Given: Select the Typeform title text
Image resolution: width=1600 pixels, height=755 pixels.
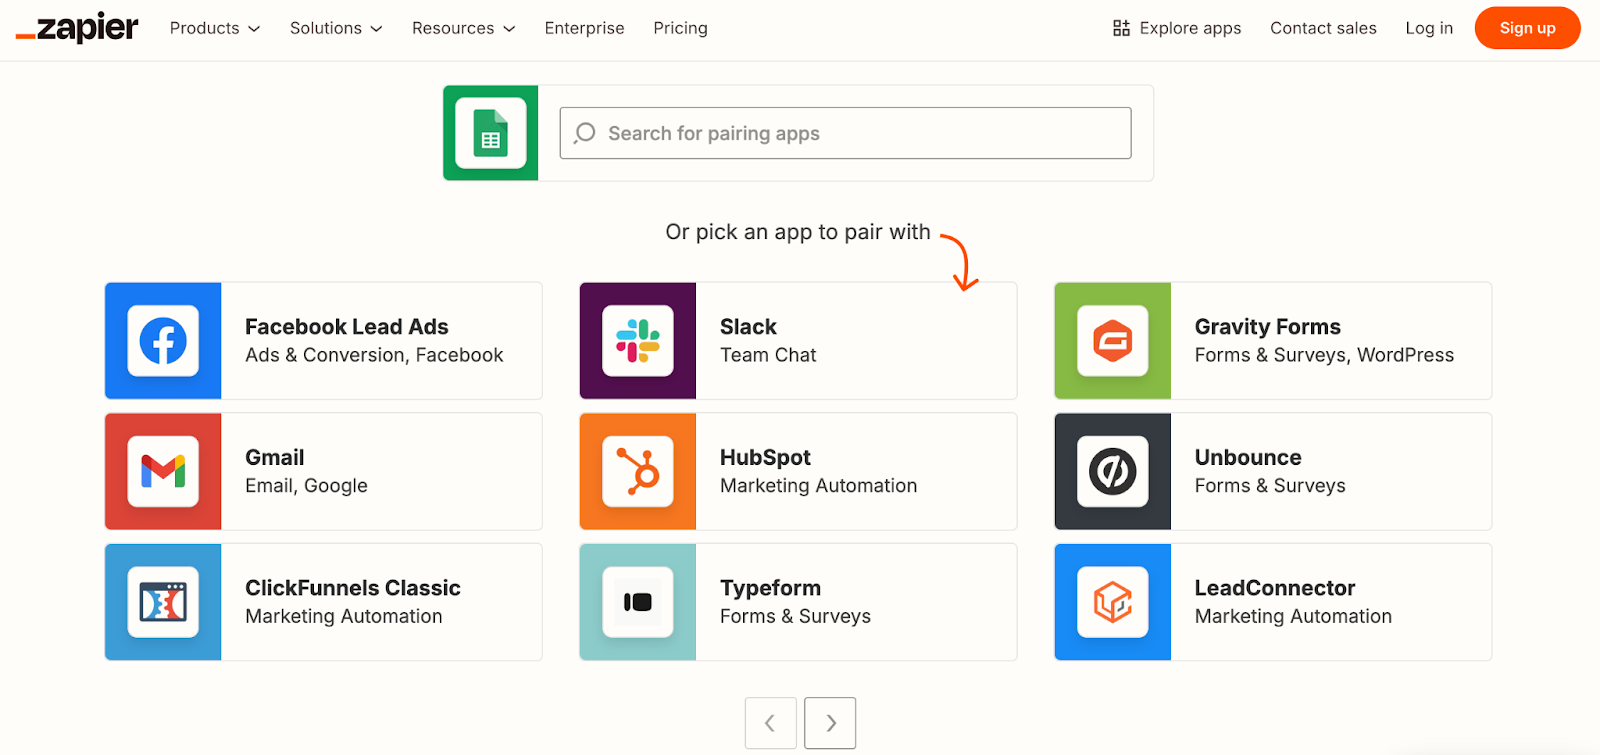Looking at the screenshot, I should [770, 588].
